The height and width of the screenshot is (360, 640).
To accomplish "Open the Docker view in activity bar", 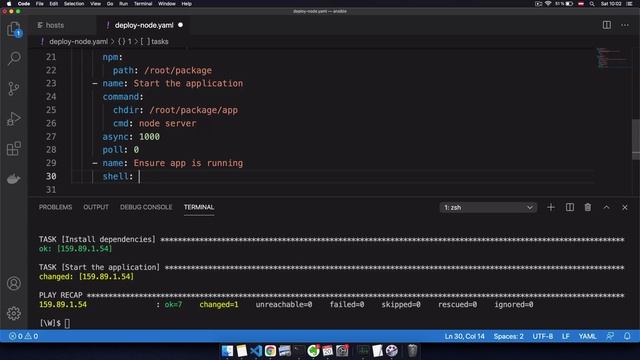I will tap(13, 179).
